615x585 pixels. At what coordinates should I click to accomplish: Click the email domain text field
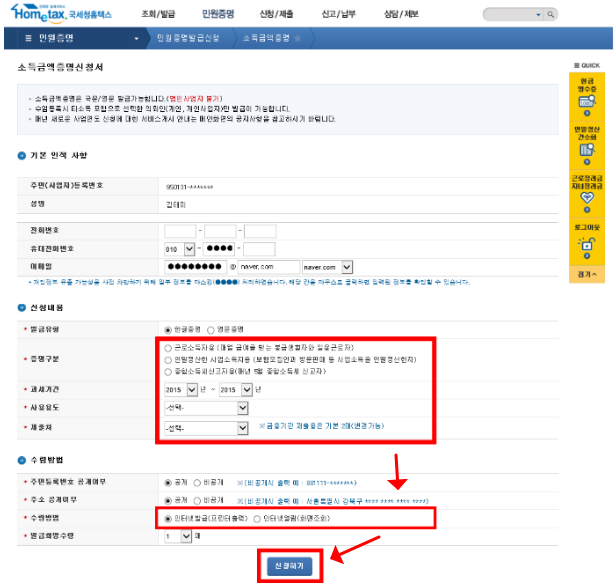269,267
